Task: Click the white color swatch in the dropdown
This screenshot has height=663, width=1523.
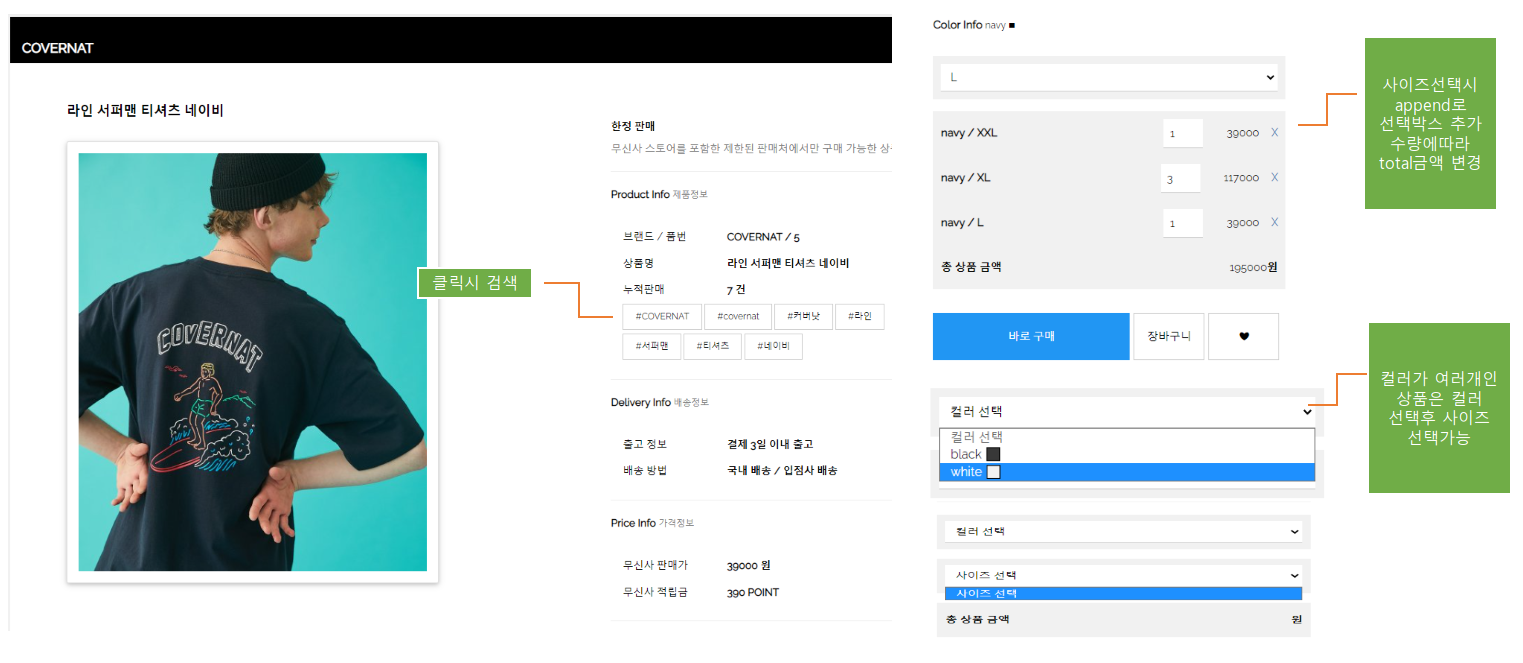Action: (992, 470)
